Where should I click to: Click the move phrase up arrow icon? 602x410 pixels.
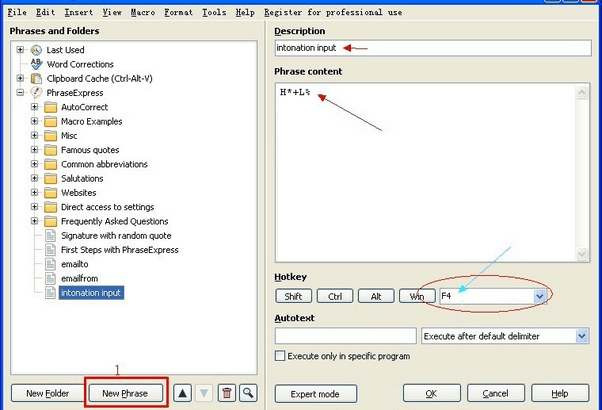(x=183, y=393)
